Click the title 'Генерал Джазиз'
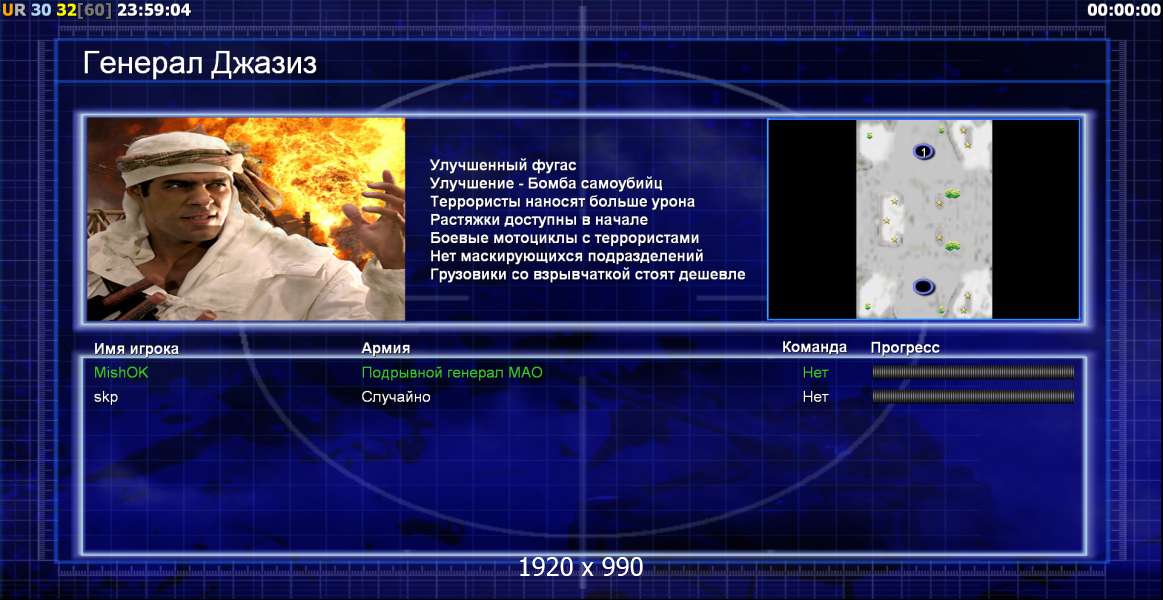1163x600 pixels. click(200, 64)
